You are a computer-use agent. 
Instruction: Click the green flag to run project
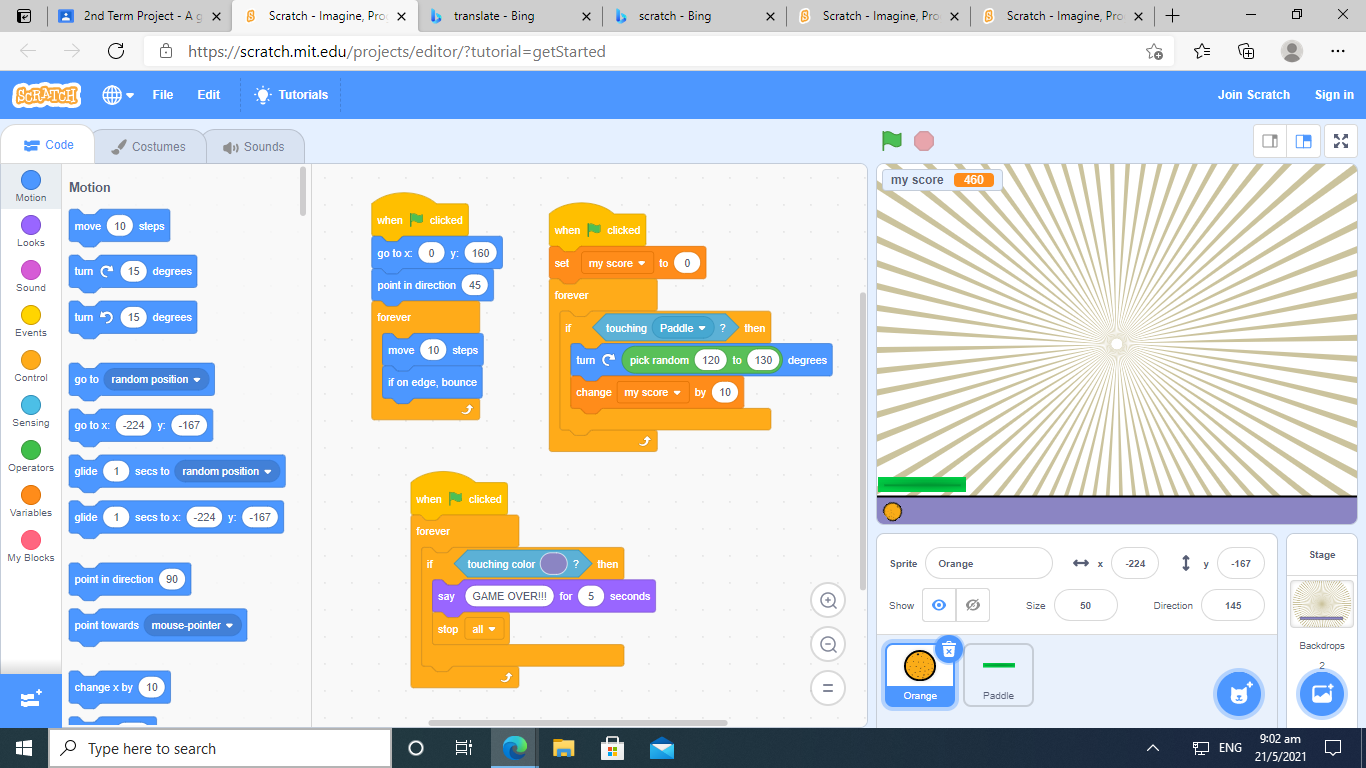892,141
